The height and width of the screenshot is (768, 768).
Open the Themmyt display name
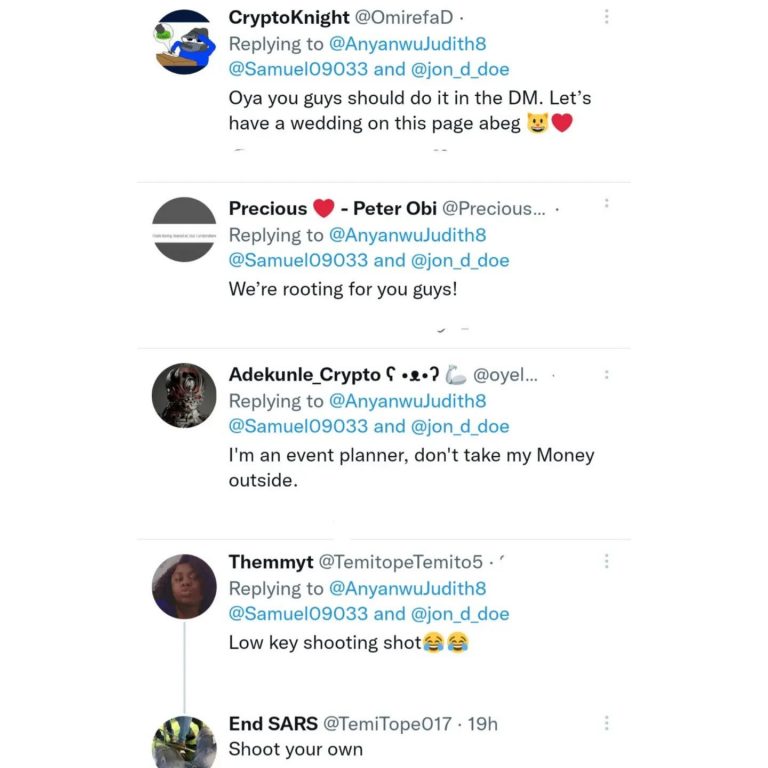[271, 562]
